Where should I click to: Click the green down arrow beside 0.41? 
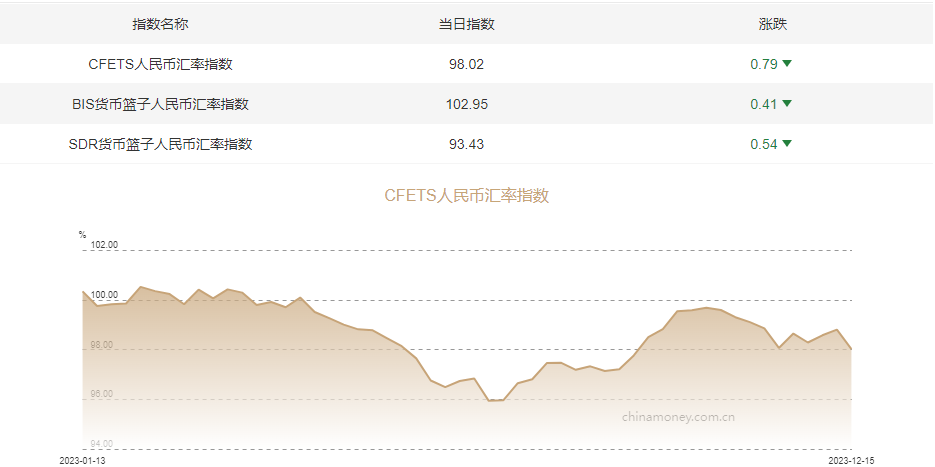(787, 104)
